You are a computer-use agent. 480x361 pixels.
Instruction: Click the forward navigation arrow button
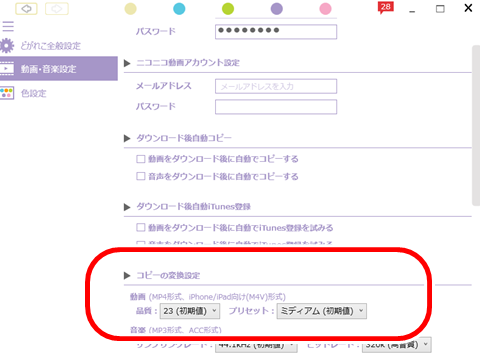click(x=57, y=9)
